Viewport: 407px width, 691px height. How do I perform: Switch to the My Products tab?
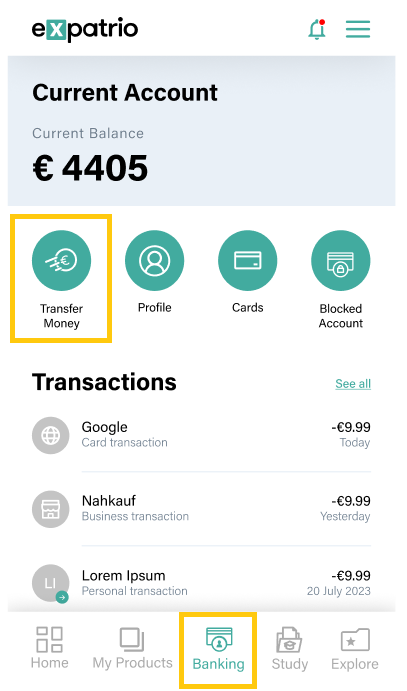click(x=132, y=648)
